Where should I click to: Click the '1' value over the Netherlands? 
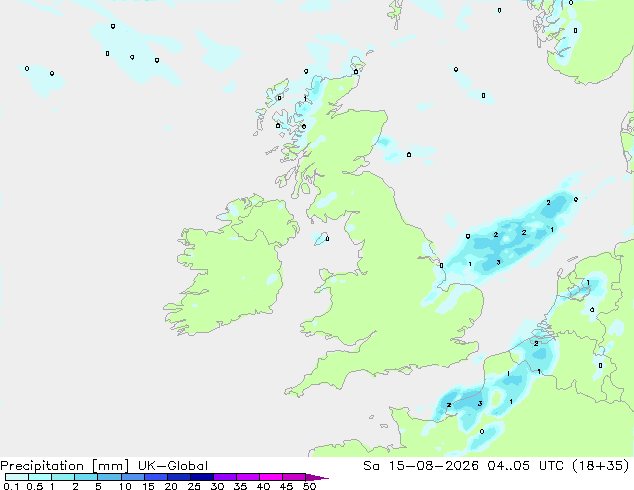588,283
